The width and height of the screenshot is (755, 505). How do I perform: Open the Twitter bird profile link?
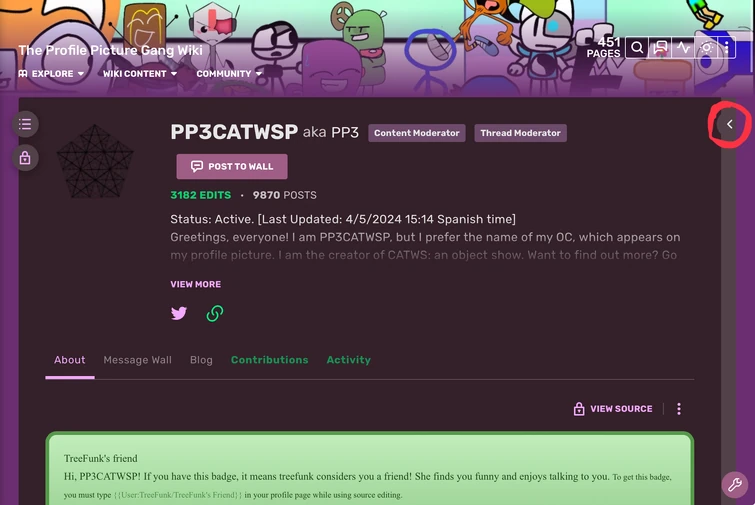pos(179,313)
